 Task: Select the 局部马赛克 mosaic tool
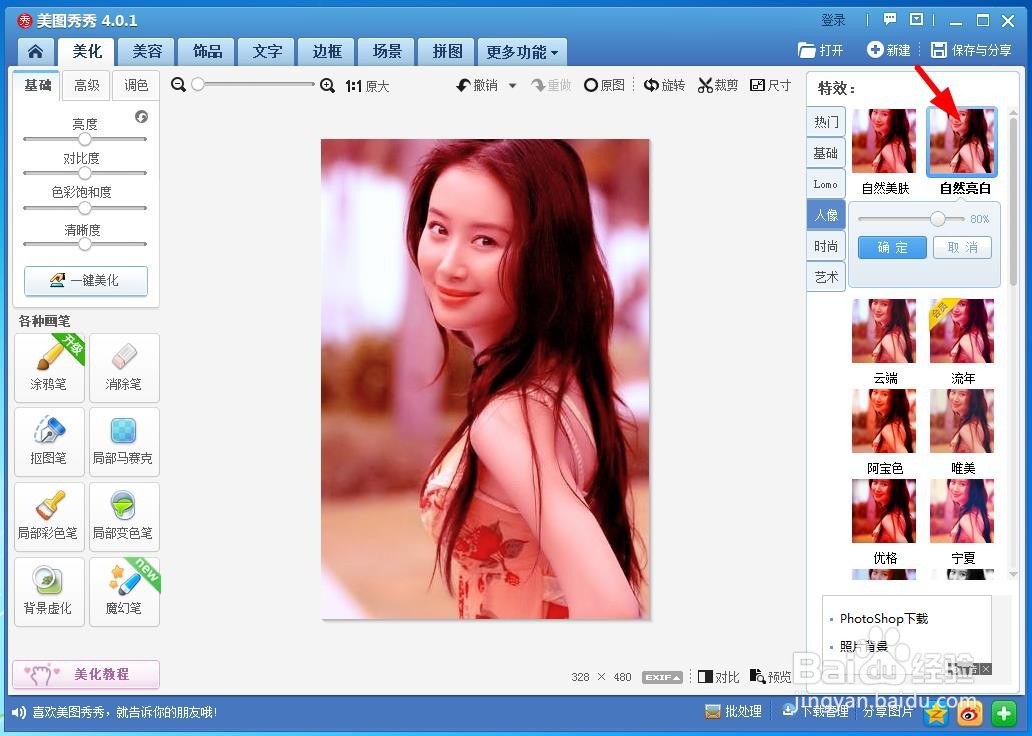pyautogui.click(x=124, y=442)
